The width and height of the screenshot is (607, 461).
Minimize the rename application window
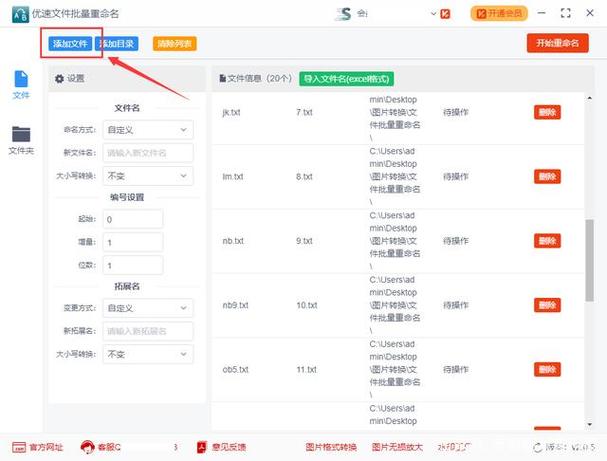[x=542, y=13]
